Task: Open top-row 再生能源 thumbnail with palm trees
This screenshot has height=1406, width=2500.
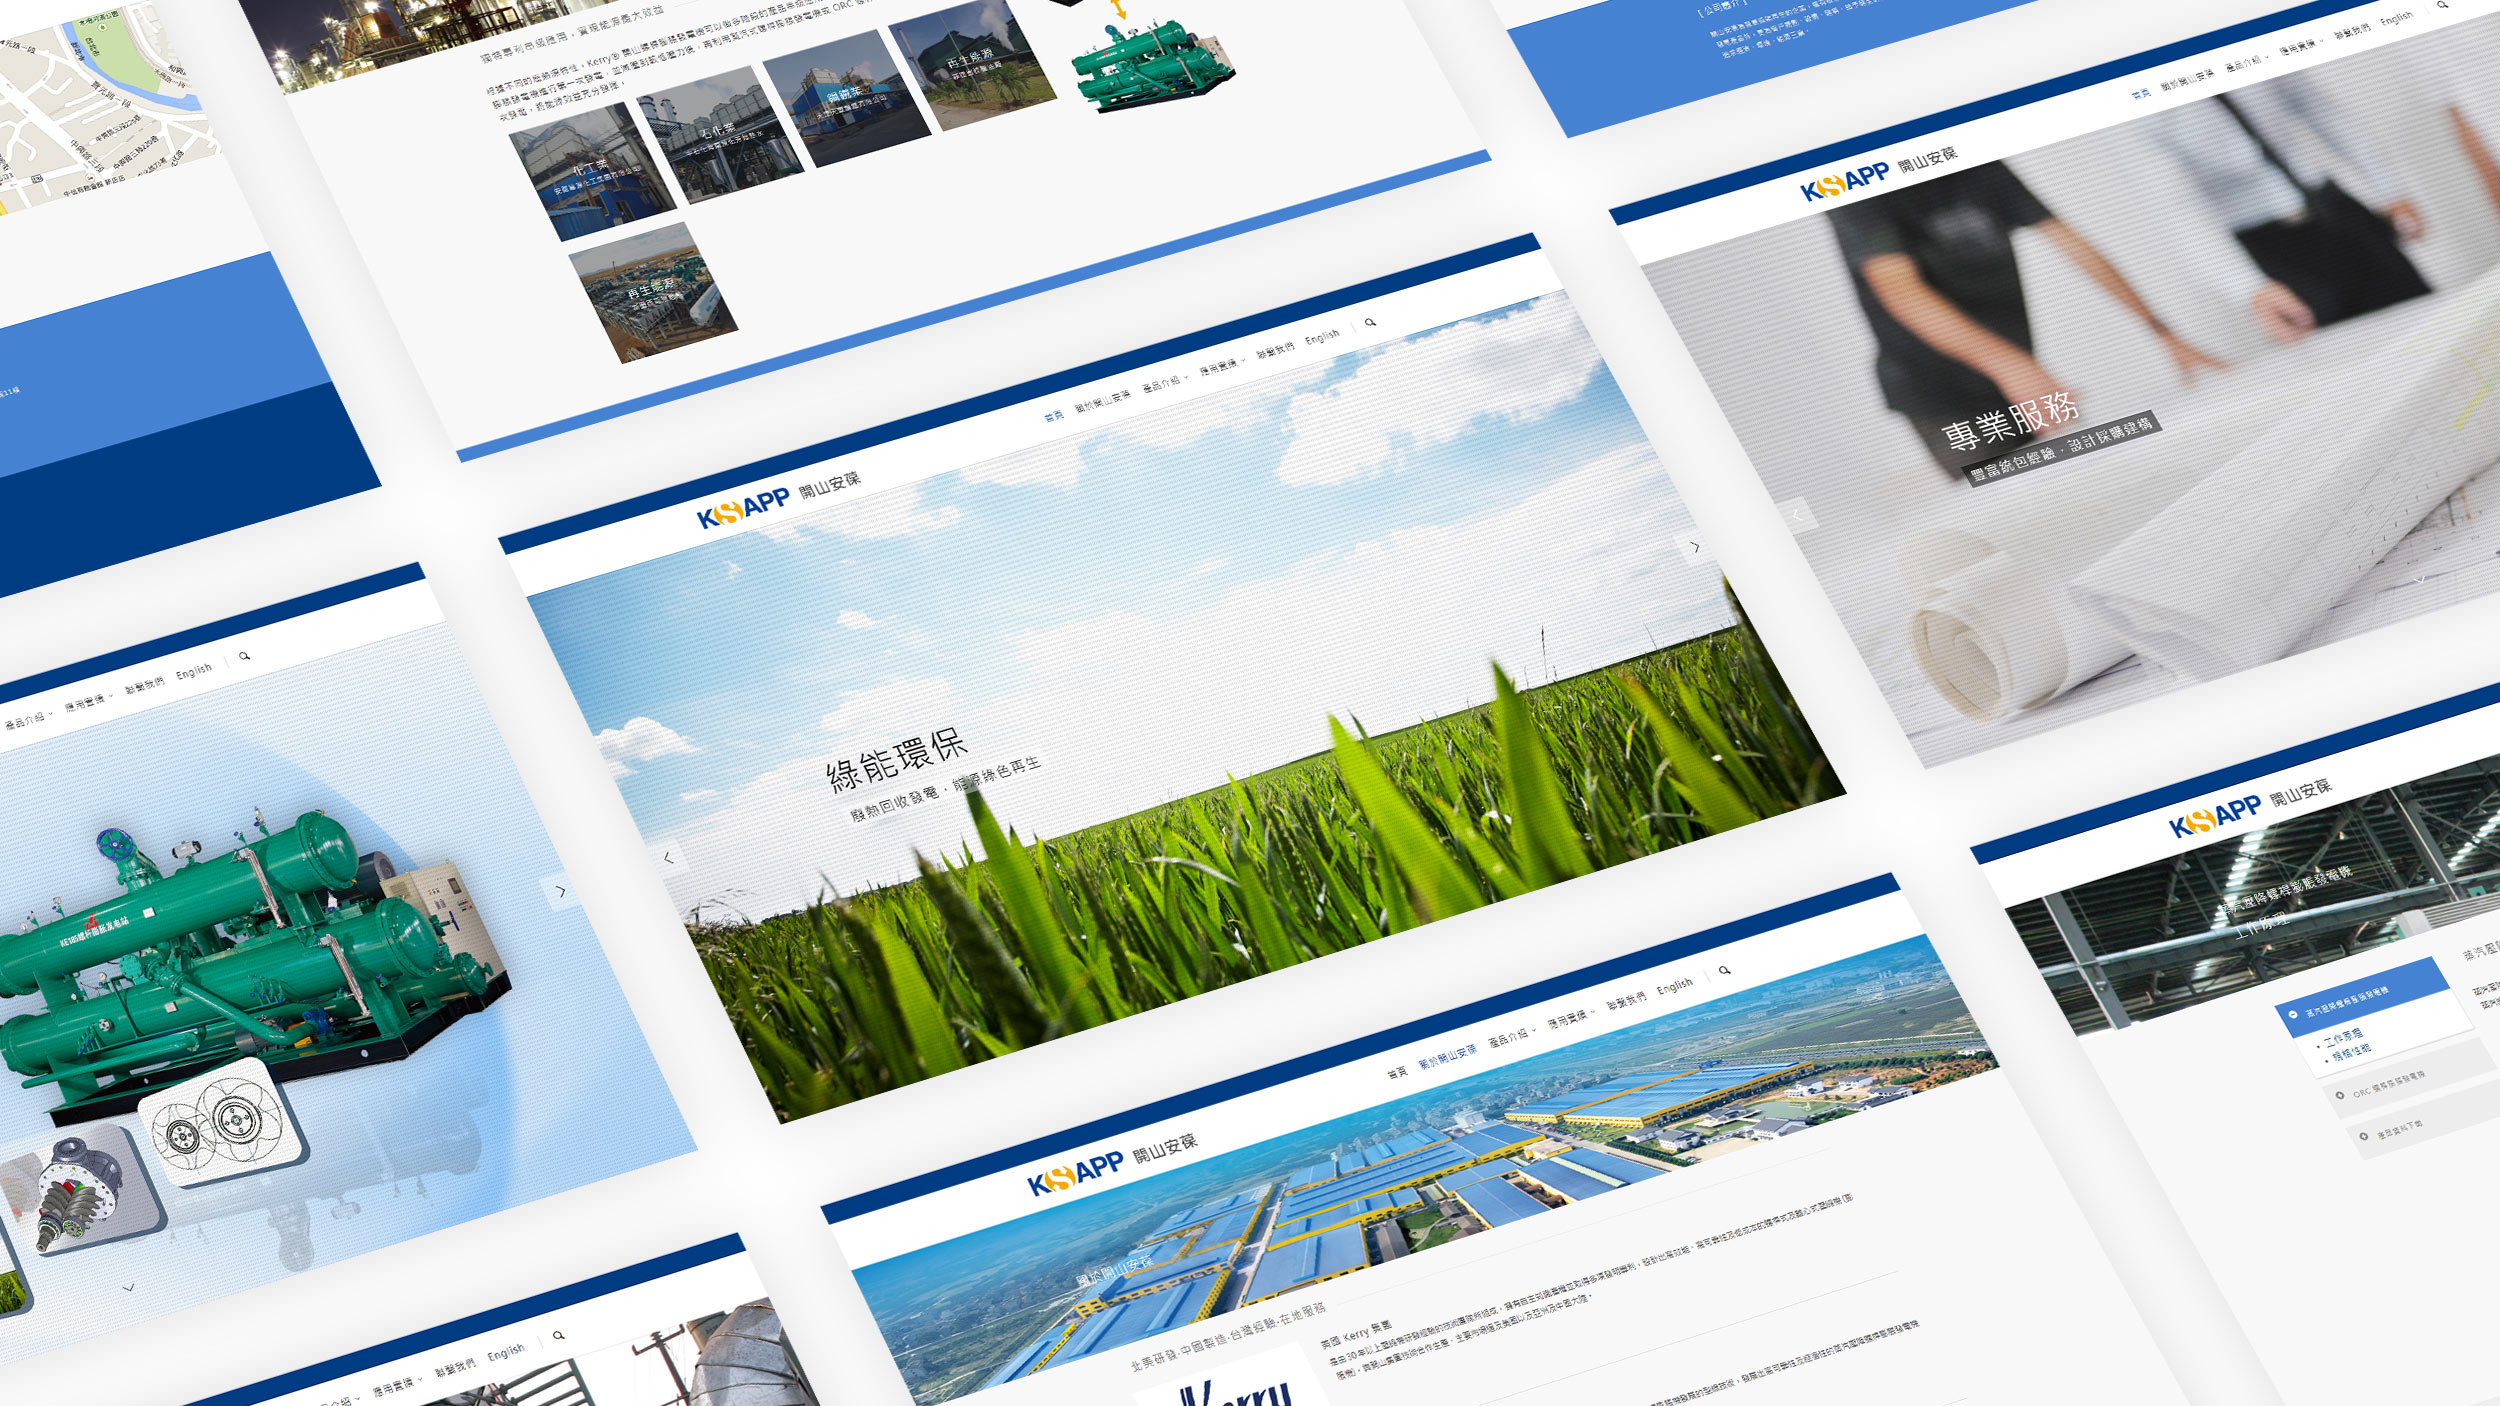Action: point(972,63)
